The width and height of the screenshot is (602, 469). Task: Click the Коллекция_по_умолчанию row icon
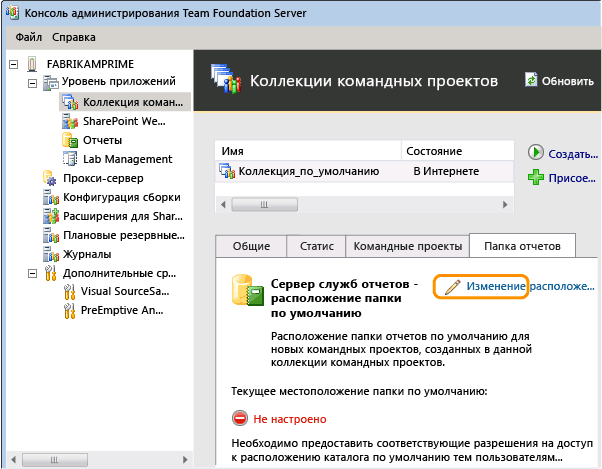click(x=227, y=171)
